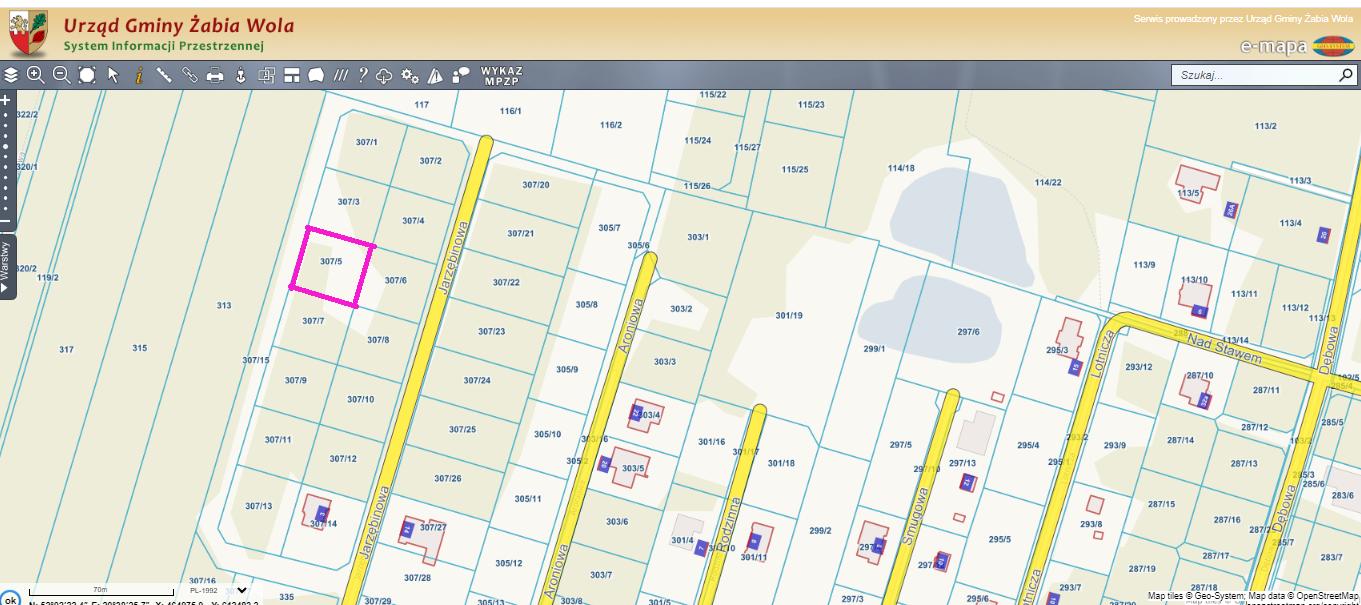Click the search magnifier button
The image size is (1361, 605).
pyautogui.click(x=1346, y=75)
